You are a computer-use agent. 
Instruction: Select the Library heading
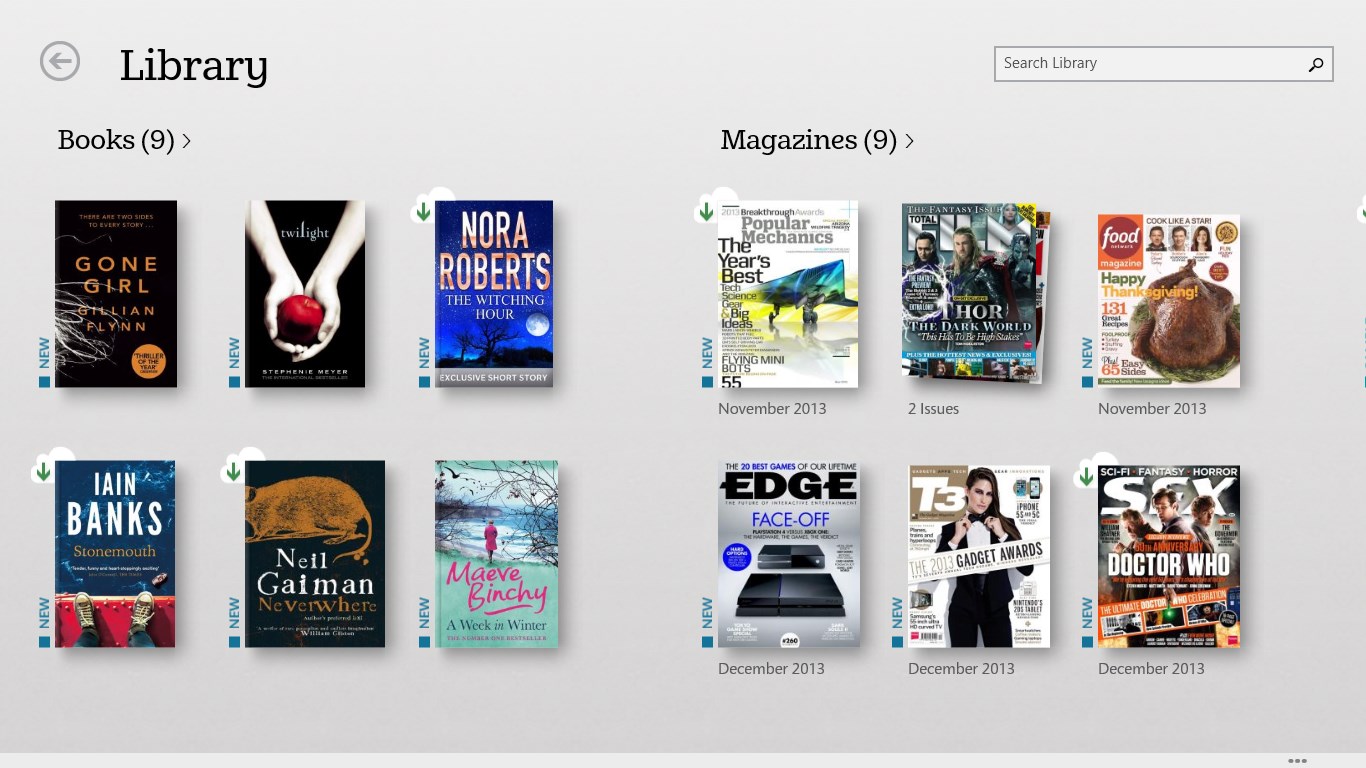pyautogui.click(x=193, y=65)
